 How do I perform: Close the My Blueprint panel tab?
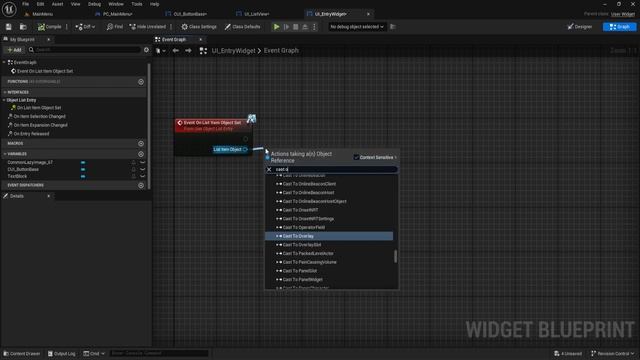48,40
